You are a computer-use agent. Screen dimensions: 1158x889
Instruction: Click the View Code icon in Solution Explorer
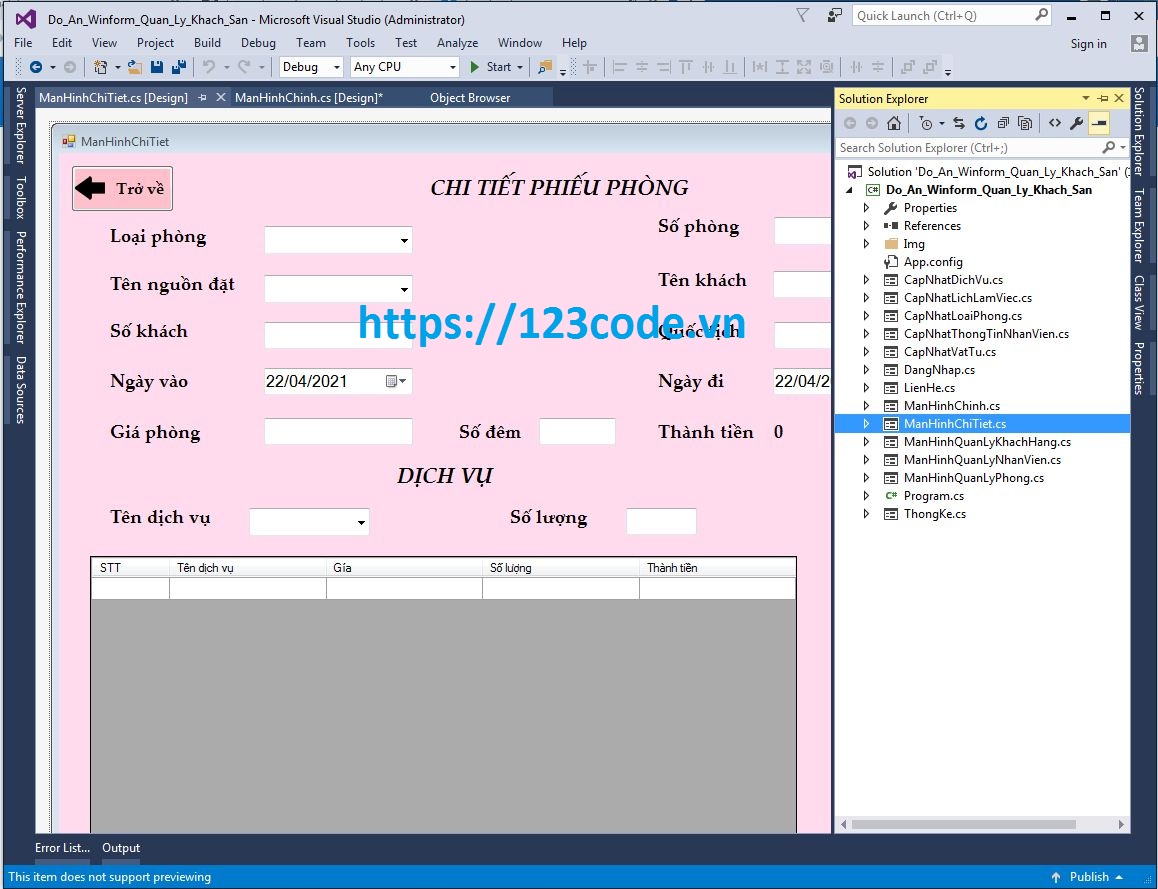click(1055, 122)
